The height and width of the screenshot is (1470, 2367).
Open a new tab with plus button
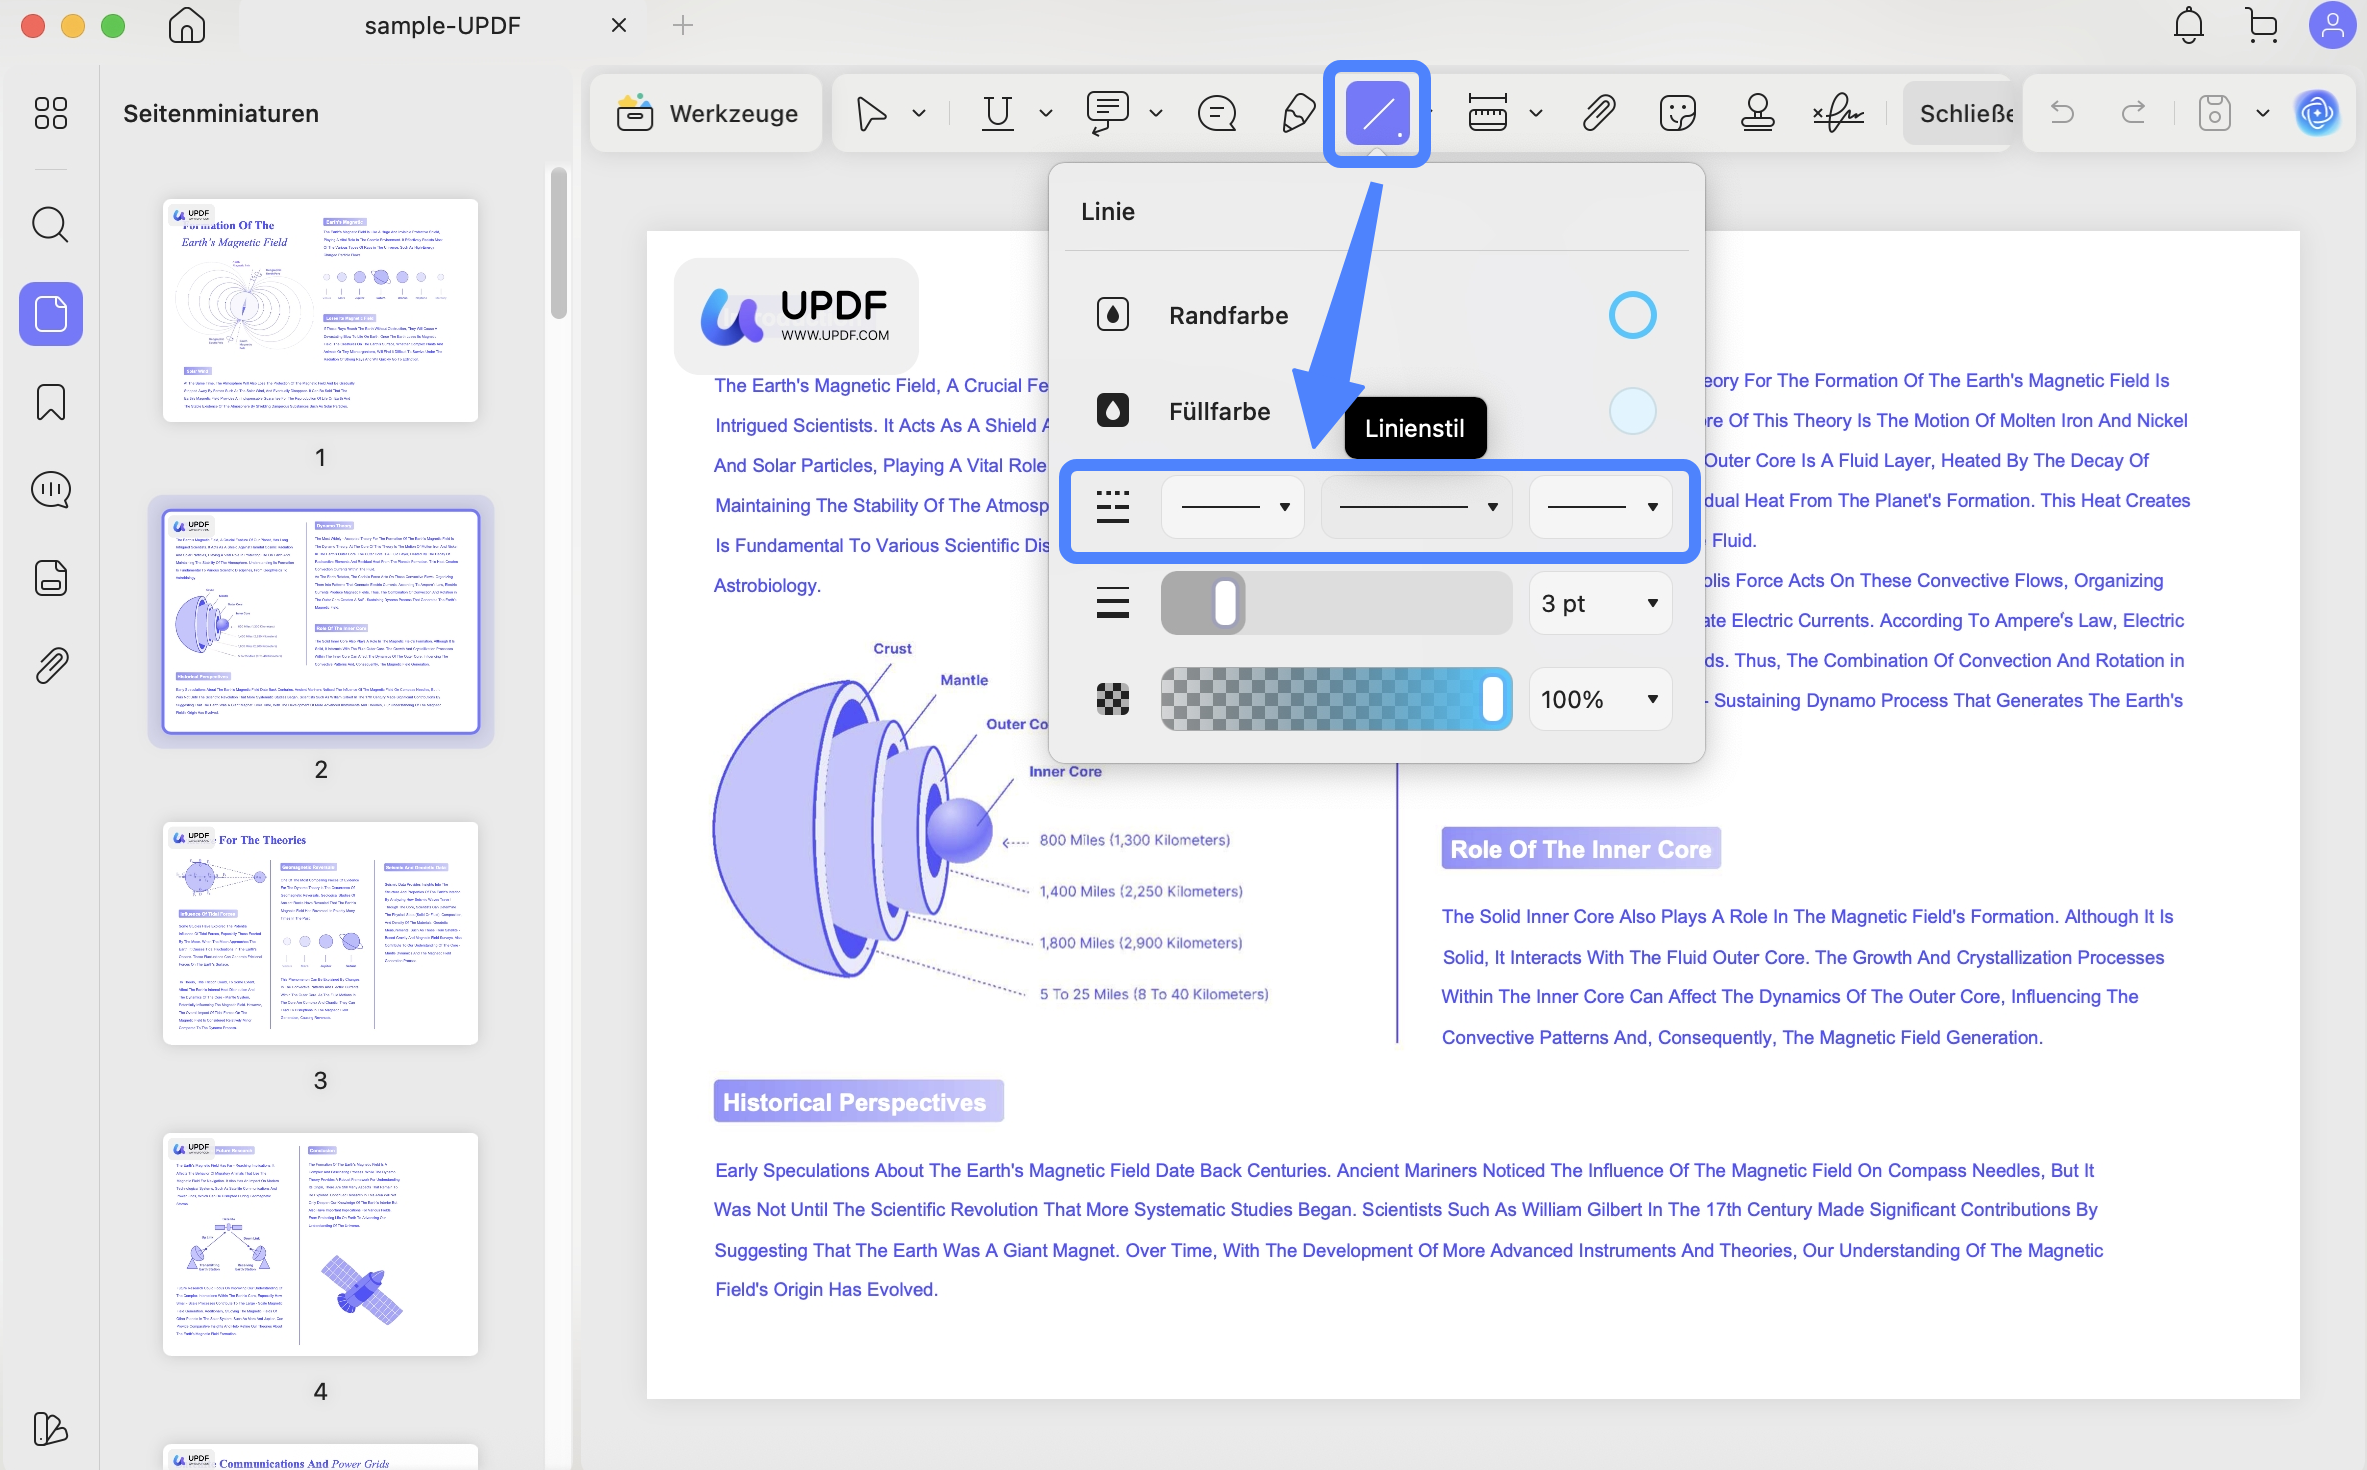pos(683,25)
